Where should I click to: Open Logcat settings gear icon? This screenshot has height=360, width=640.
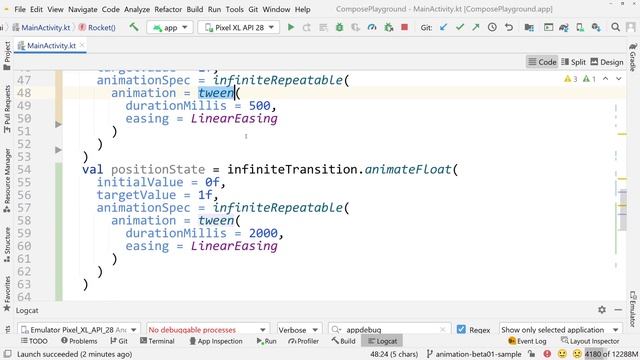coord(602,310)
